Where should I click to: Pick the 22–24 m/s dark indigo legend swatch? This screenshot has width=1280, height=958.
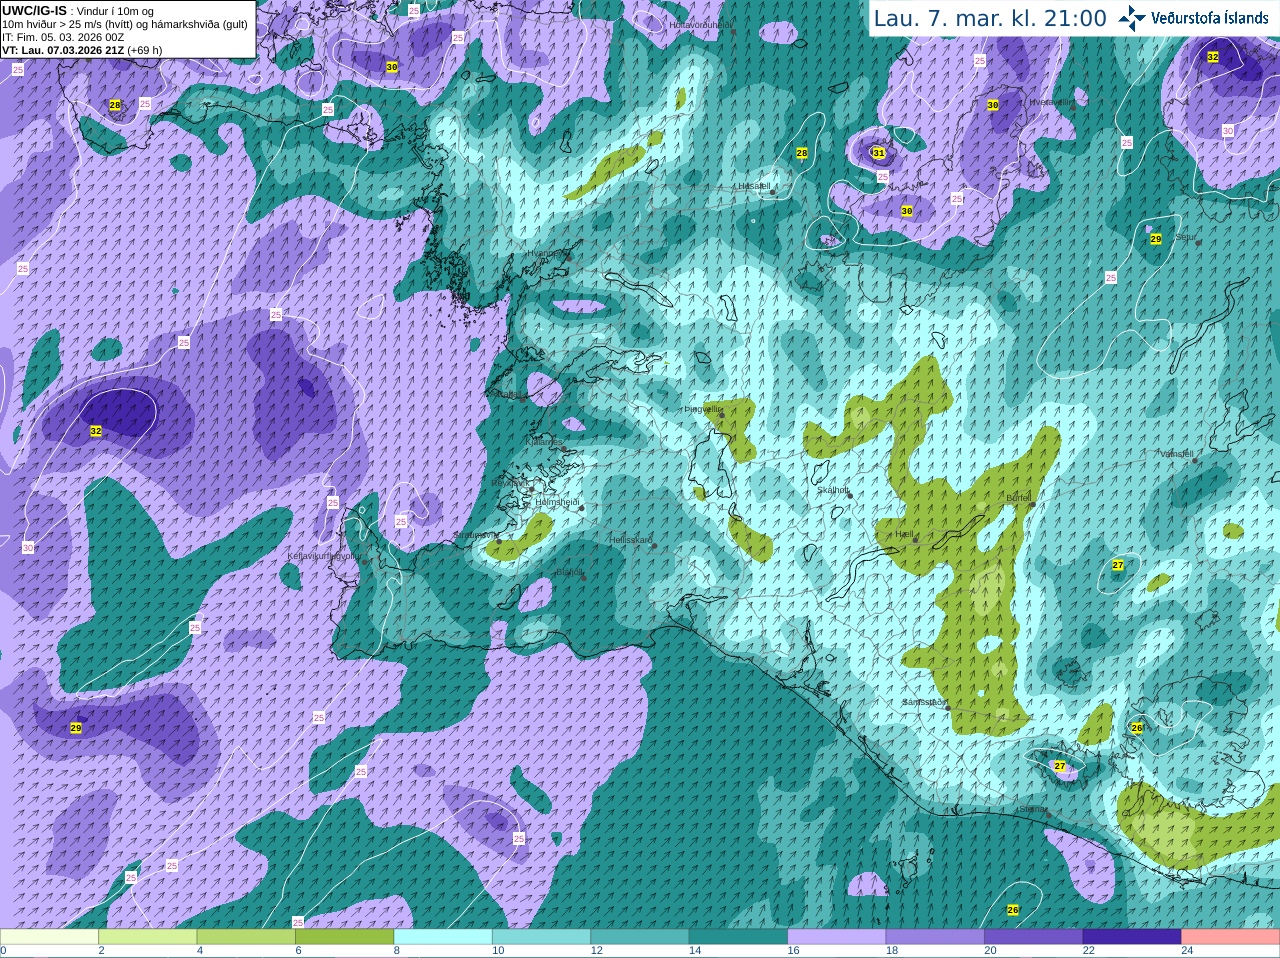pos(1132,937)
